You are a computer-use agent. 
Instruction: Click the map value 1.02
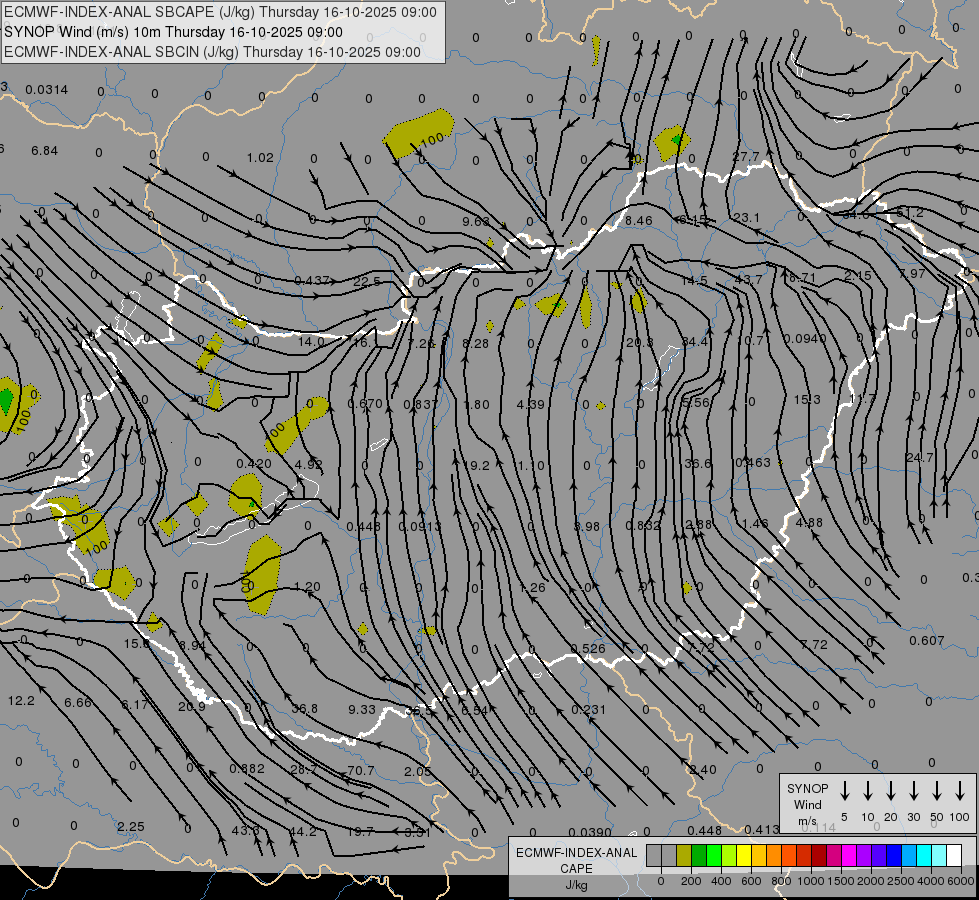pyautogui.click(x=260, y=157)
